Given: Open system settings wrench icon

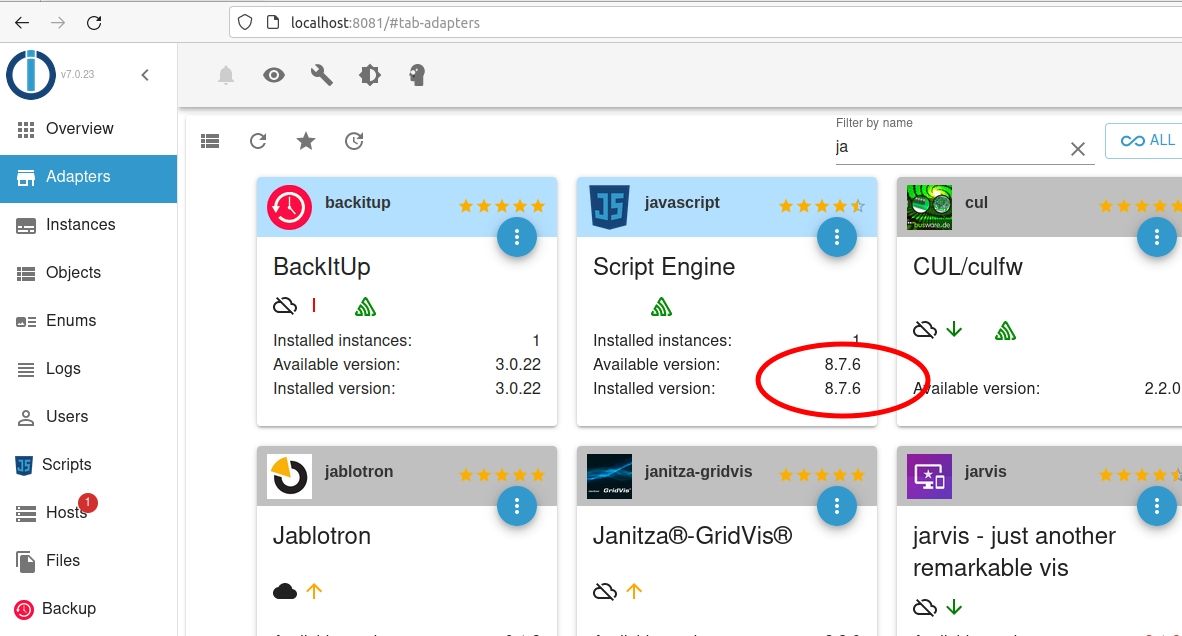Looking at the screenshot, I should pyautogui.click(x=322, y=75).
